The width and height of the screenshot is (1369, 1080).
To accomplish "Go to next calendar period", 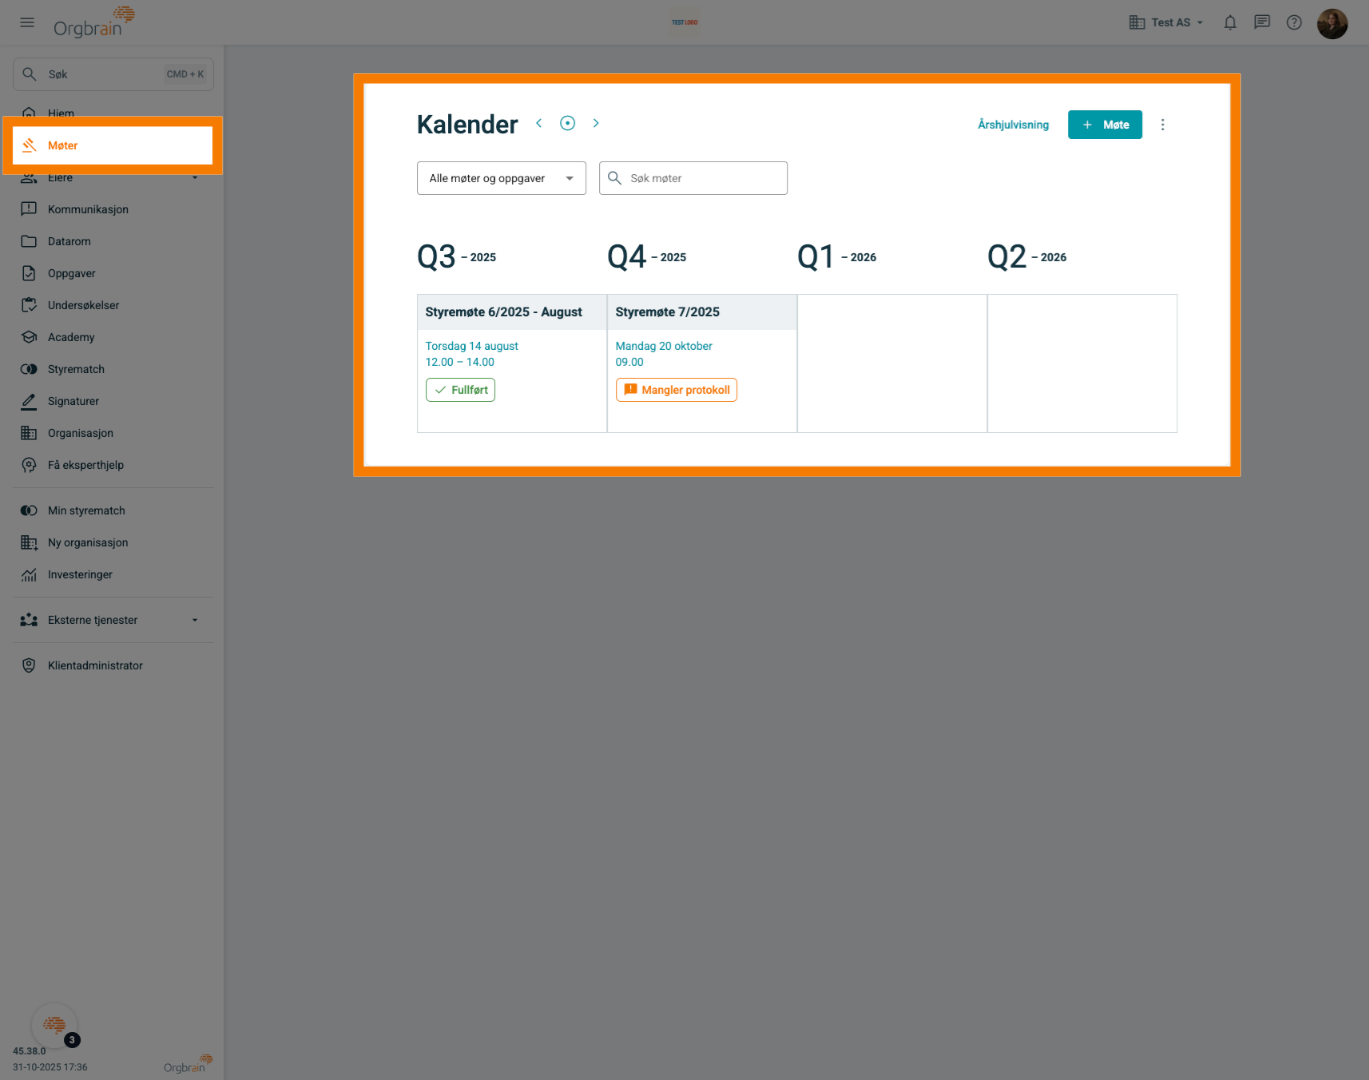I will coord(596,123).
